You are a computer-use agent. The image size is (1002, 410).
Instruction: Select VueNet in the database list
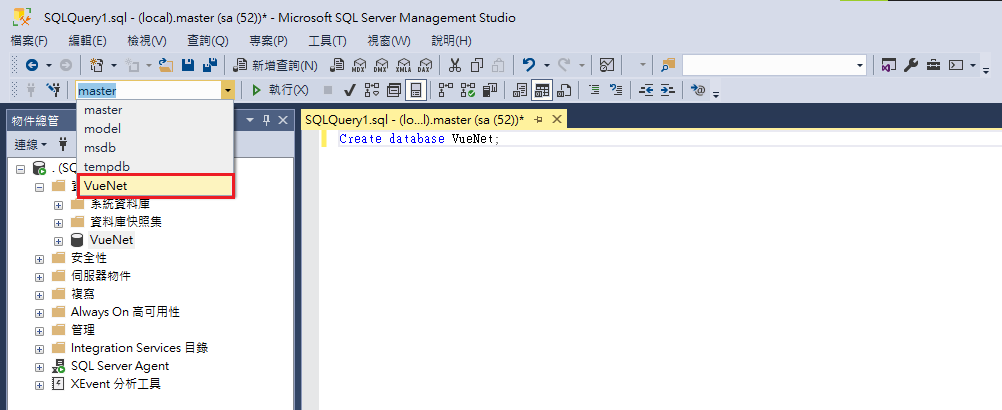[155, 185]
